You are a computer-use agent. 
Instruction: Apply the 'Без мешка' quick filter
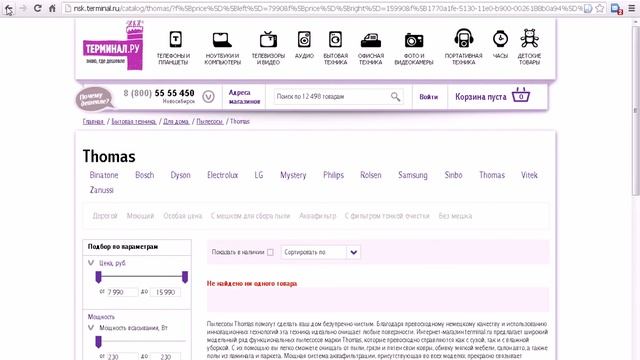click(455, 216)
